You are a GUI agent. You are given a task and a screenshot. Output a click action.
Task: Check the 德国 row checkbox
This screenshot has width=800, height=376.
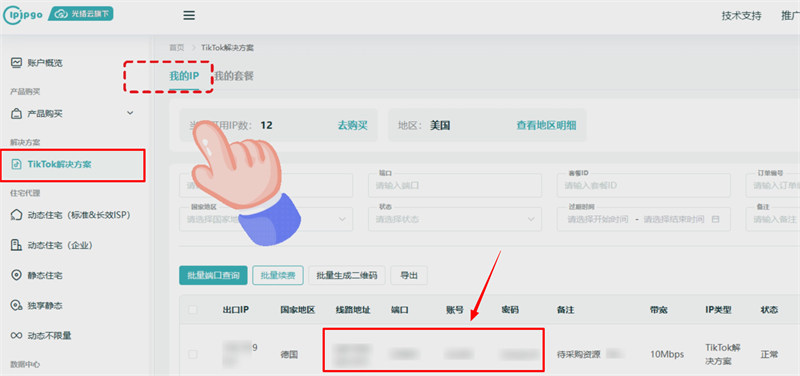point(193,354)
